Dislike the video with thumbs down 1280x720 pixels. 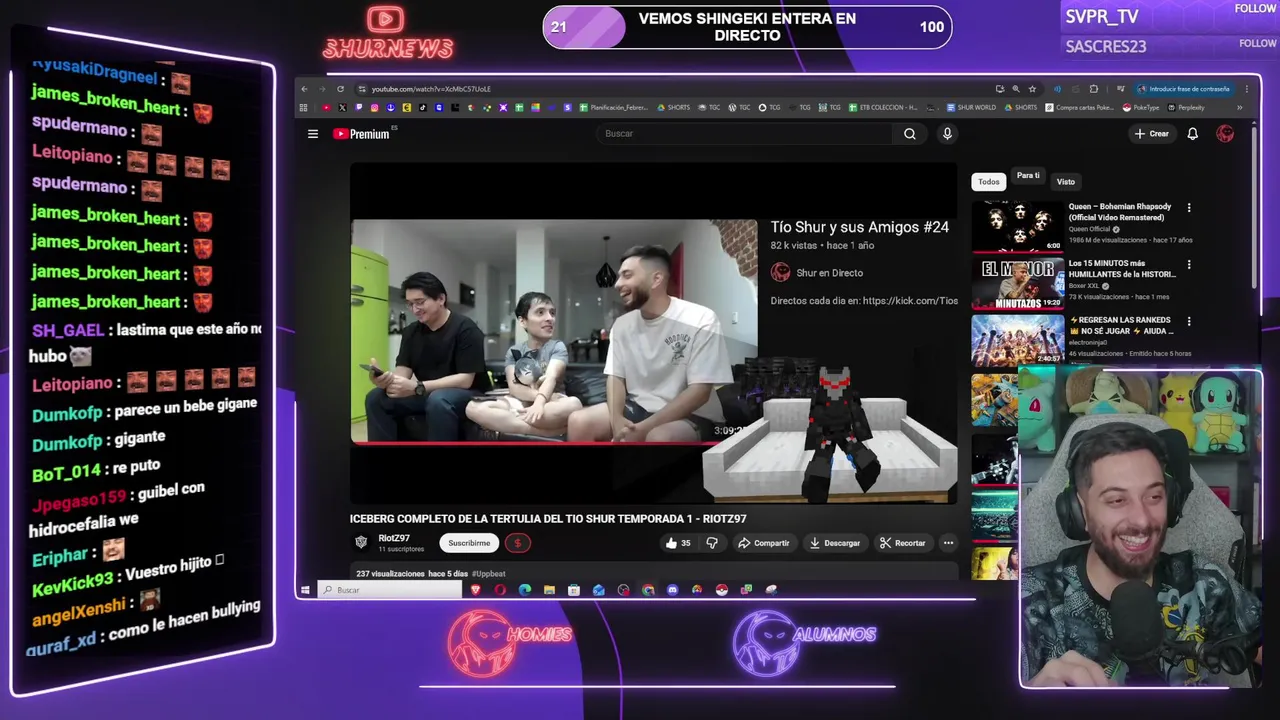point(712,543)
